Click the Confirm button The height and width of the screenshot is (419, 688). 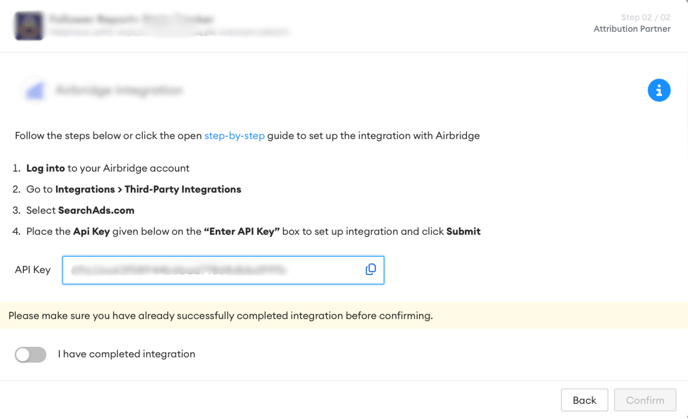[645, 400]
